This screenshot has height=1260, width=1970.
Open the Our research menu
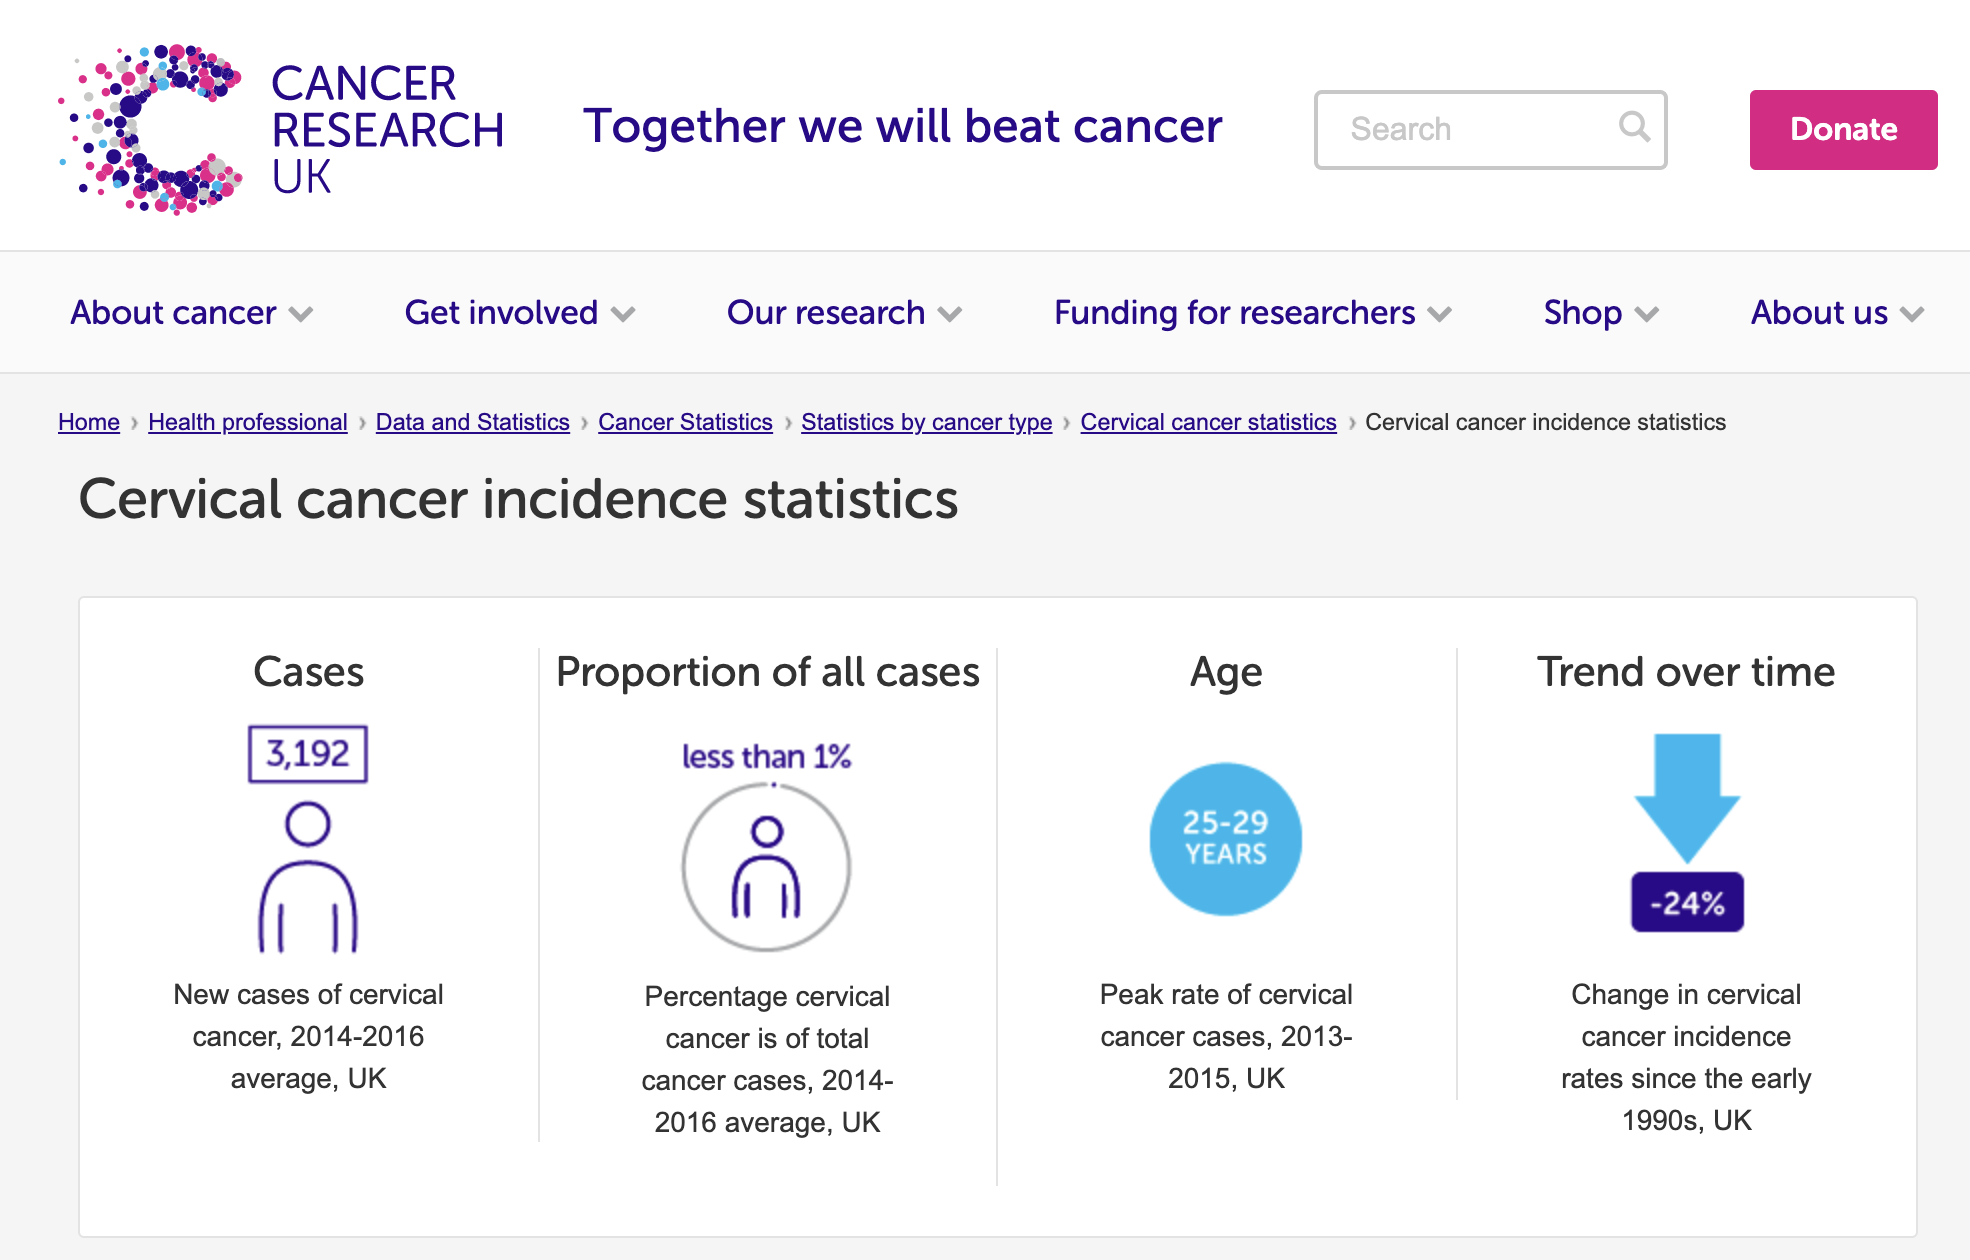826,313
